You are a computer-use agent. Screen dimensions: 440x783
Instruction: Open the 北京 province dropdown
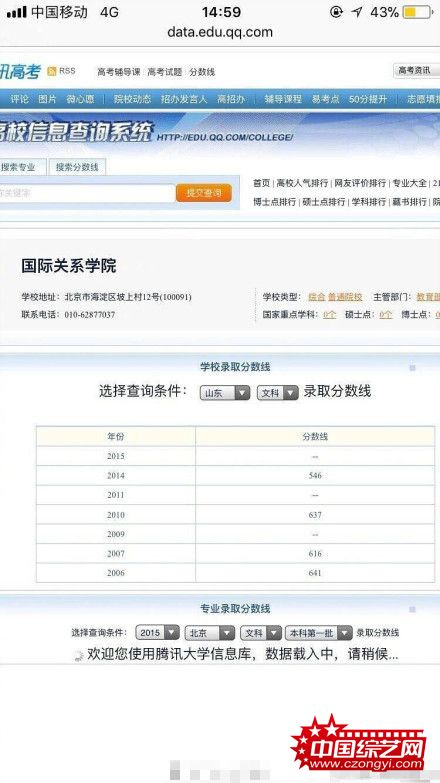click(210, 633)
